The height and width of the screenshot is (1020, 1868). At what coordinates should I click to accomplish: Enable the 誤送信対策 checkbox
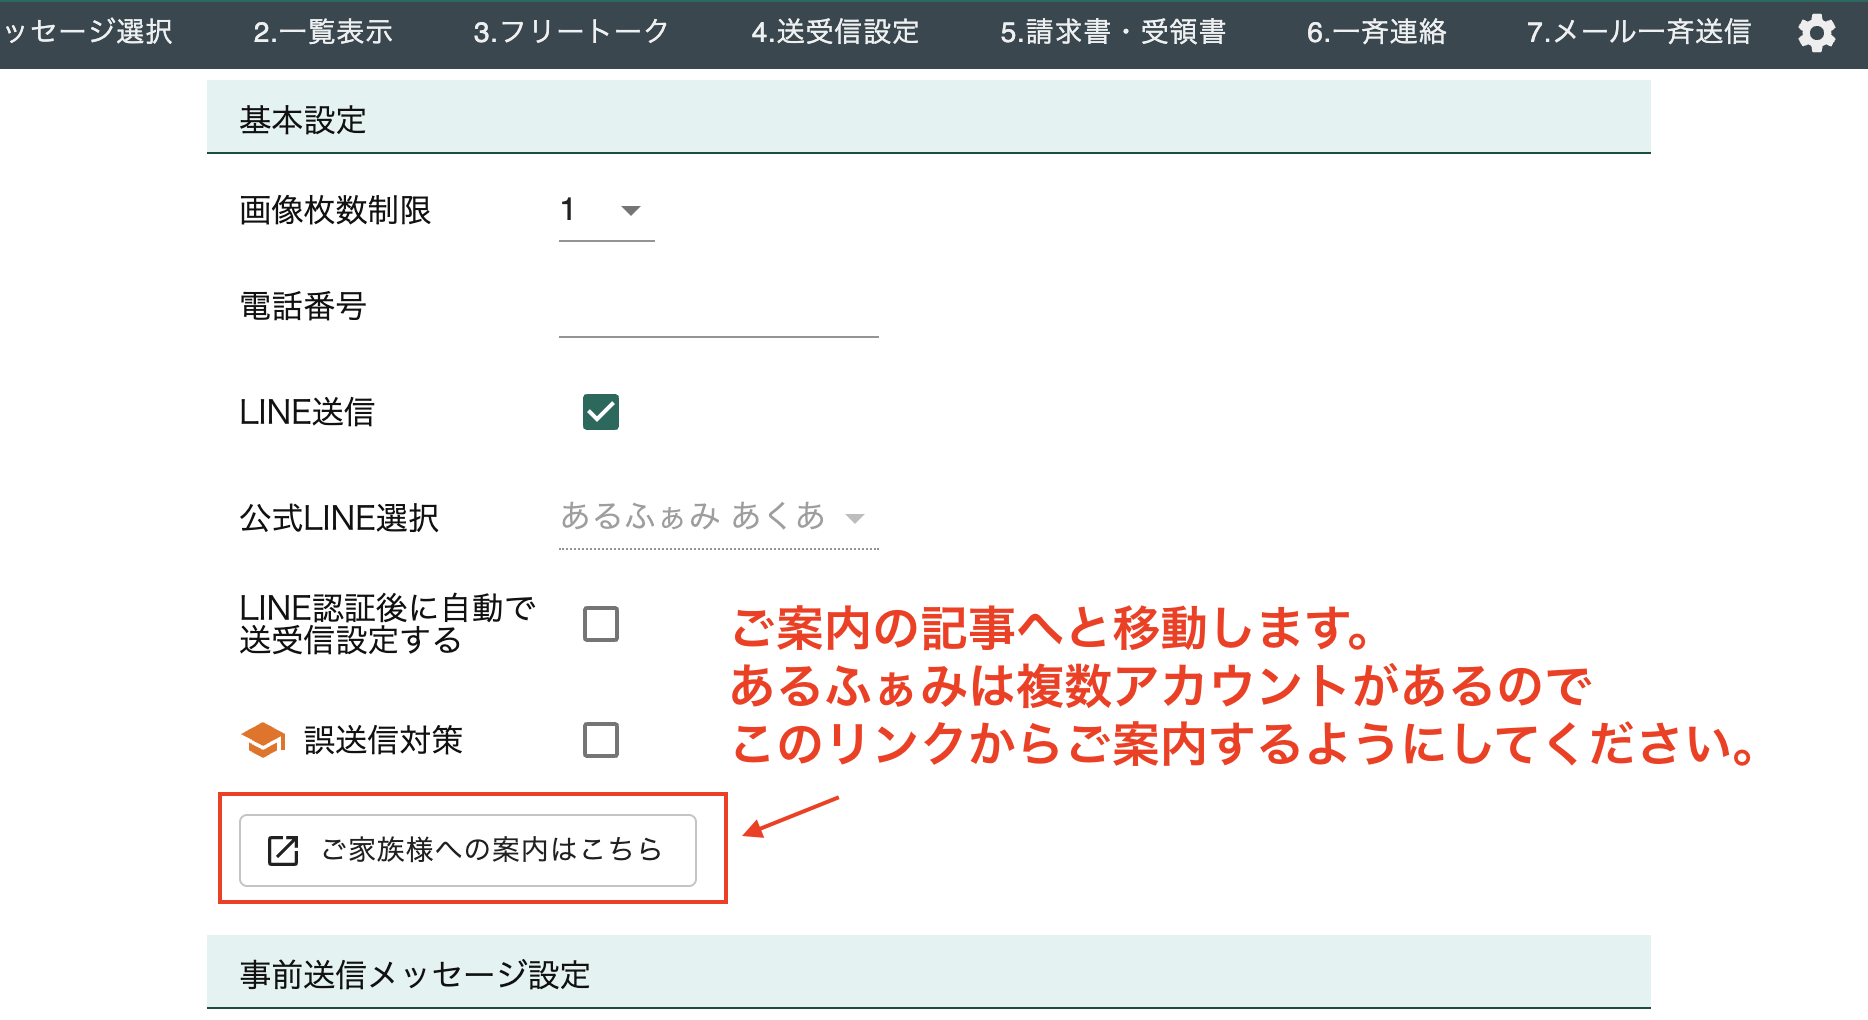(x=600, y=740)
